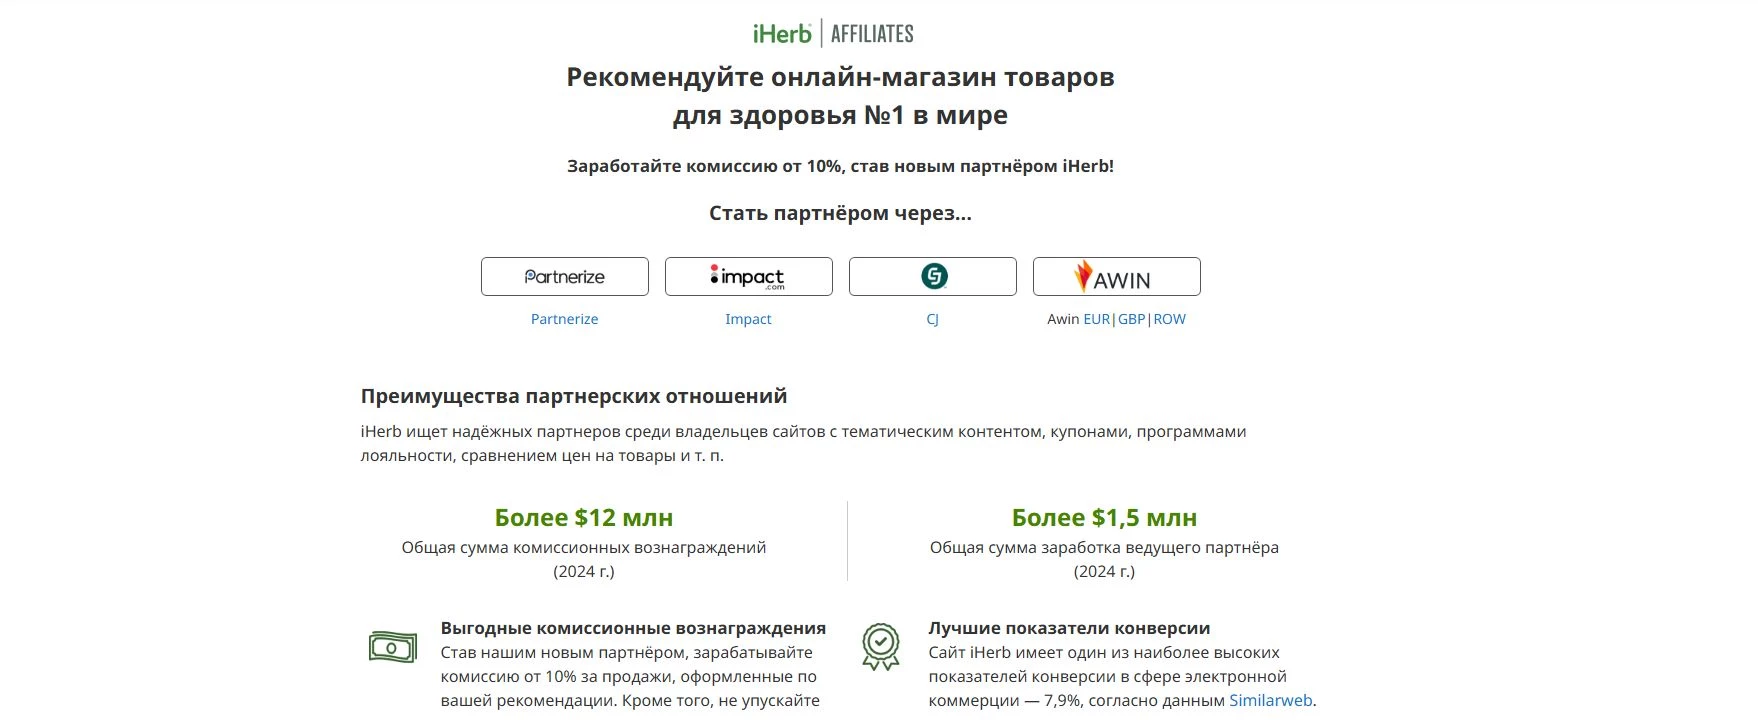Click the 'Более $12 млн' green statistic
This screenshot has height=720, width=1758.
584,518
